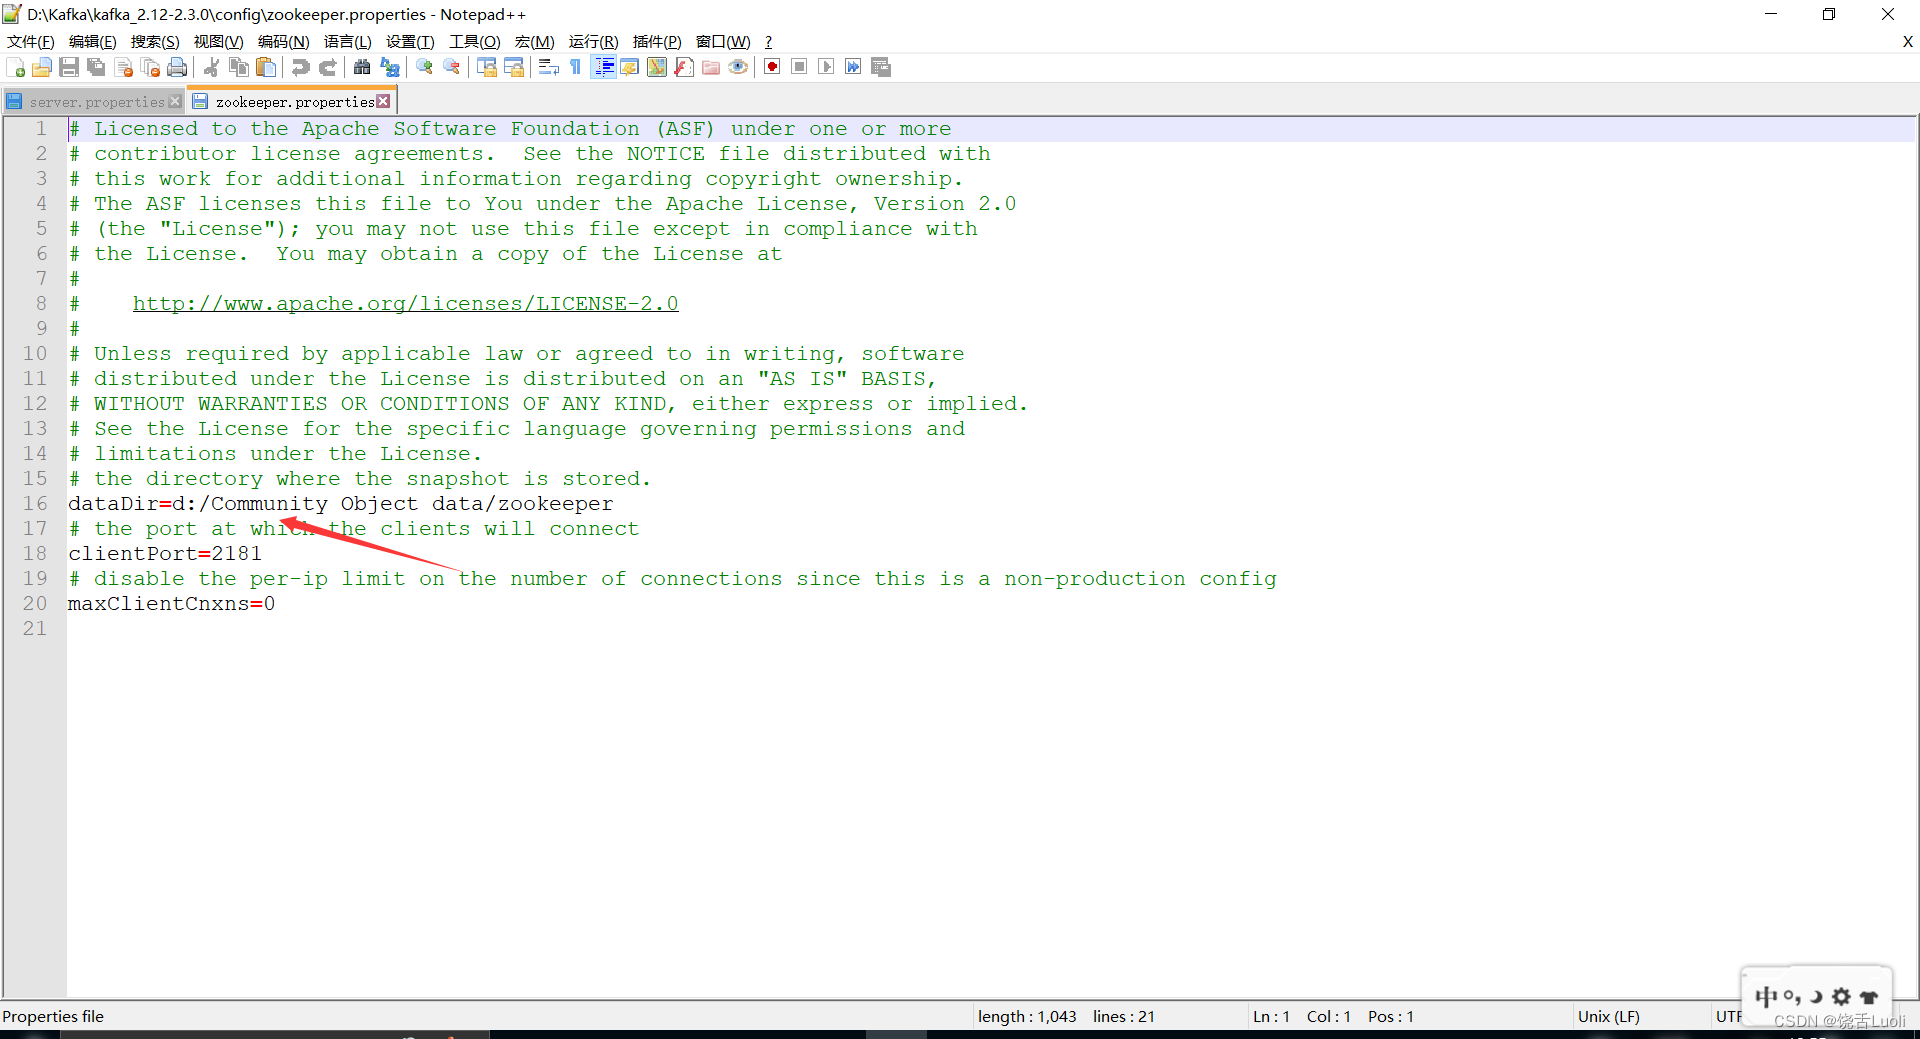Toggle word wrap toolbar icon
Viewport: 1920px width, 1039px height.
(x=548, y=67)
